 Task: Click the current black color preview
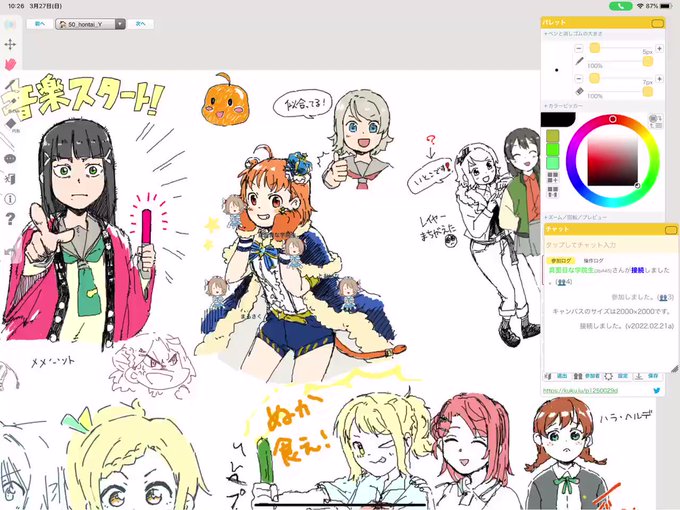tap(558, 119)
